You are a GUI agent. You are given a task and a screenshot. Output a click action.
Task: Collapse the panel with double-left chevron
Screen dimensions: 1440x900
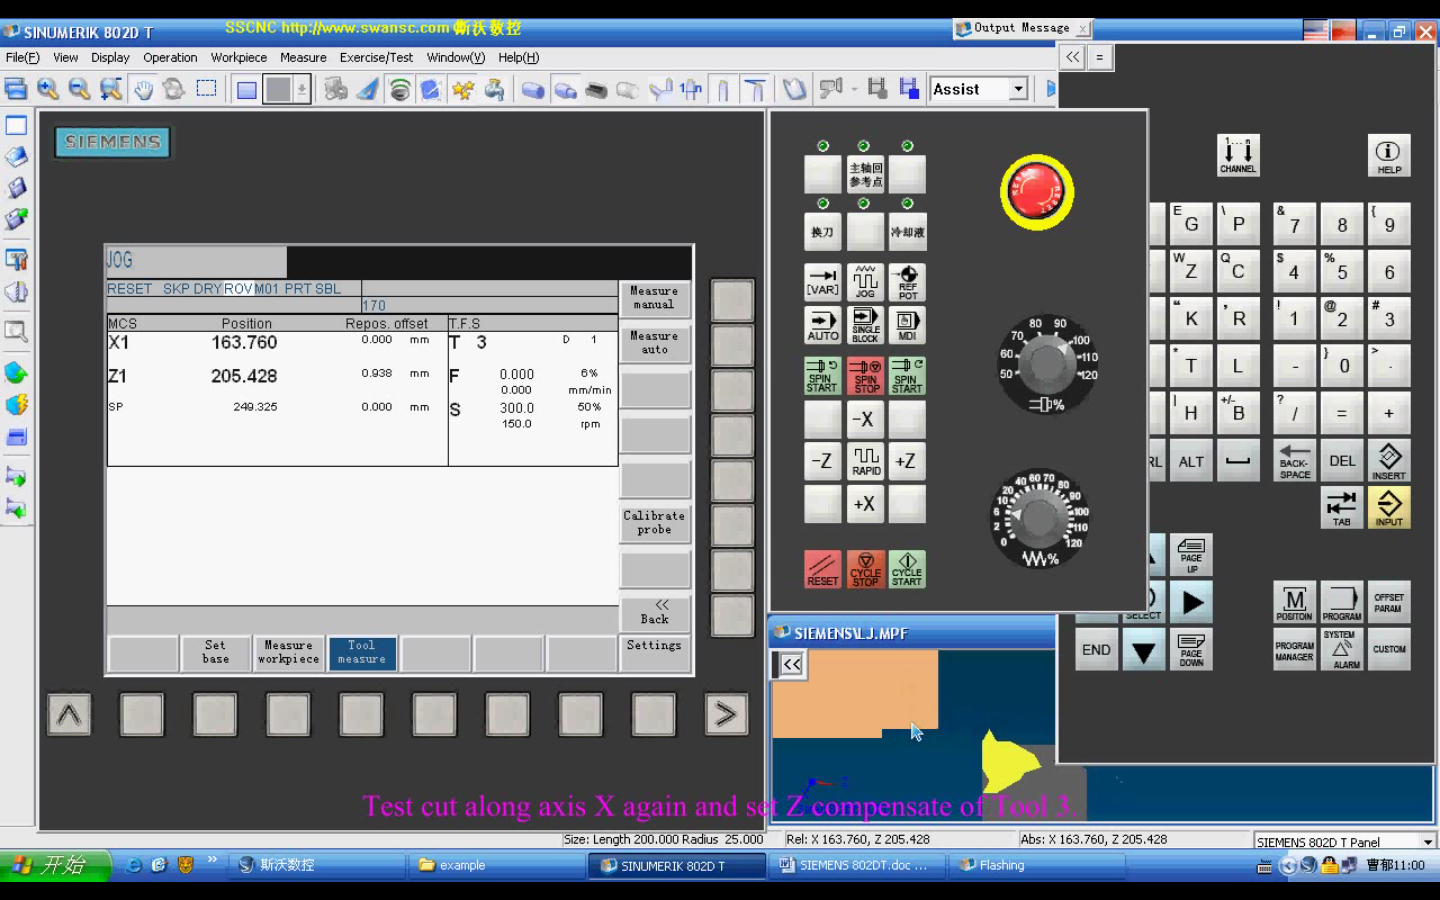coord(1072,57)
